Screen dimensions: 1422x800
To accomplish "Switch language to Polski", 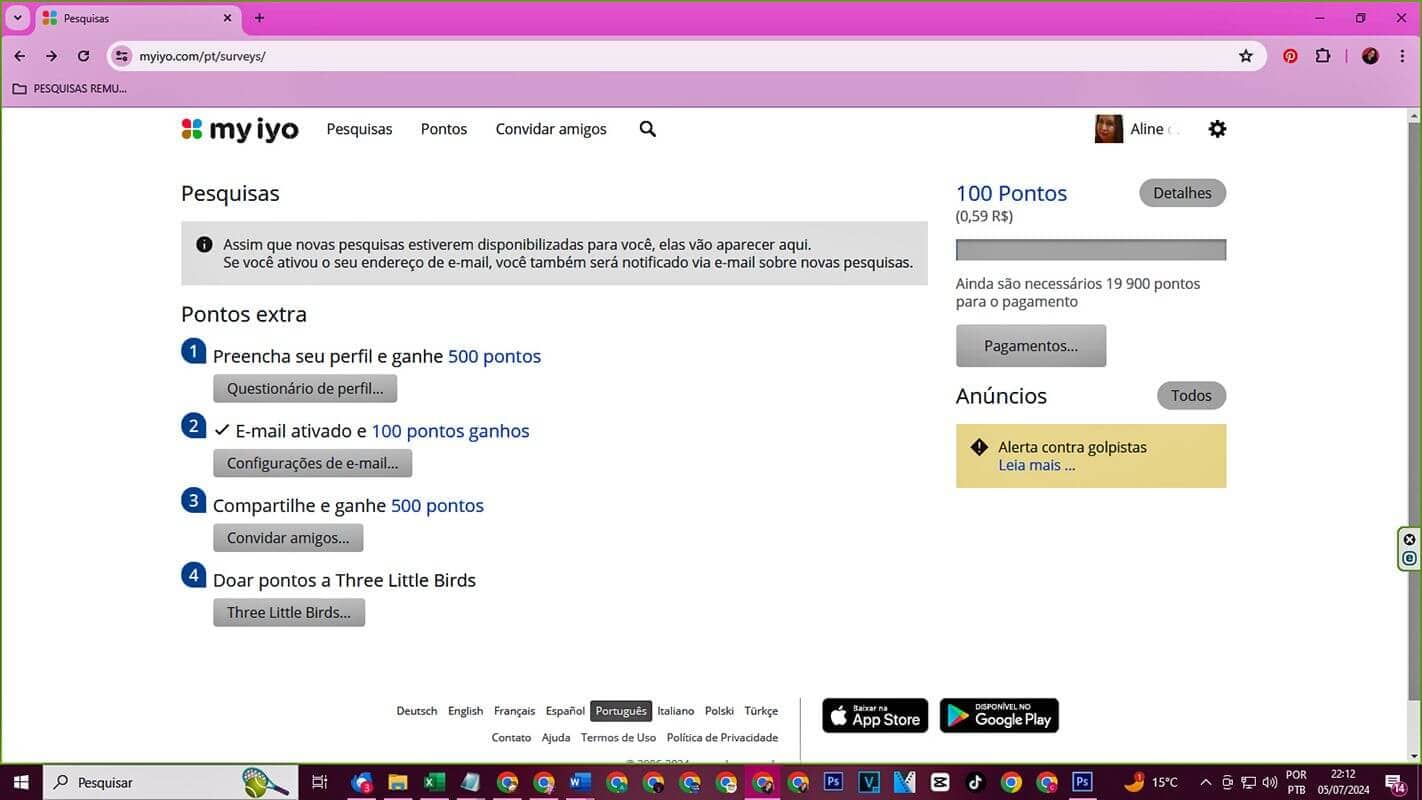I will pos(719,711).
